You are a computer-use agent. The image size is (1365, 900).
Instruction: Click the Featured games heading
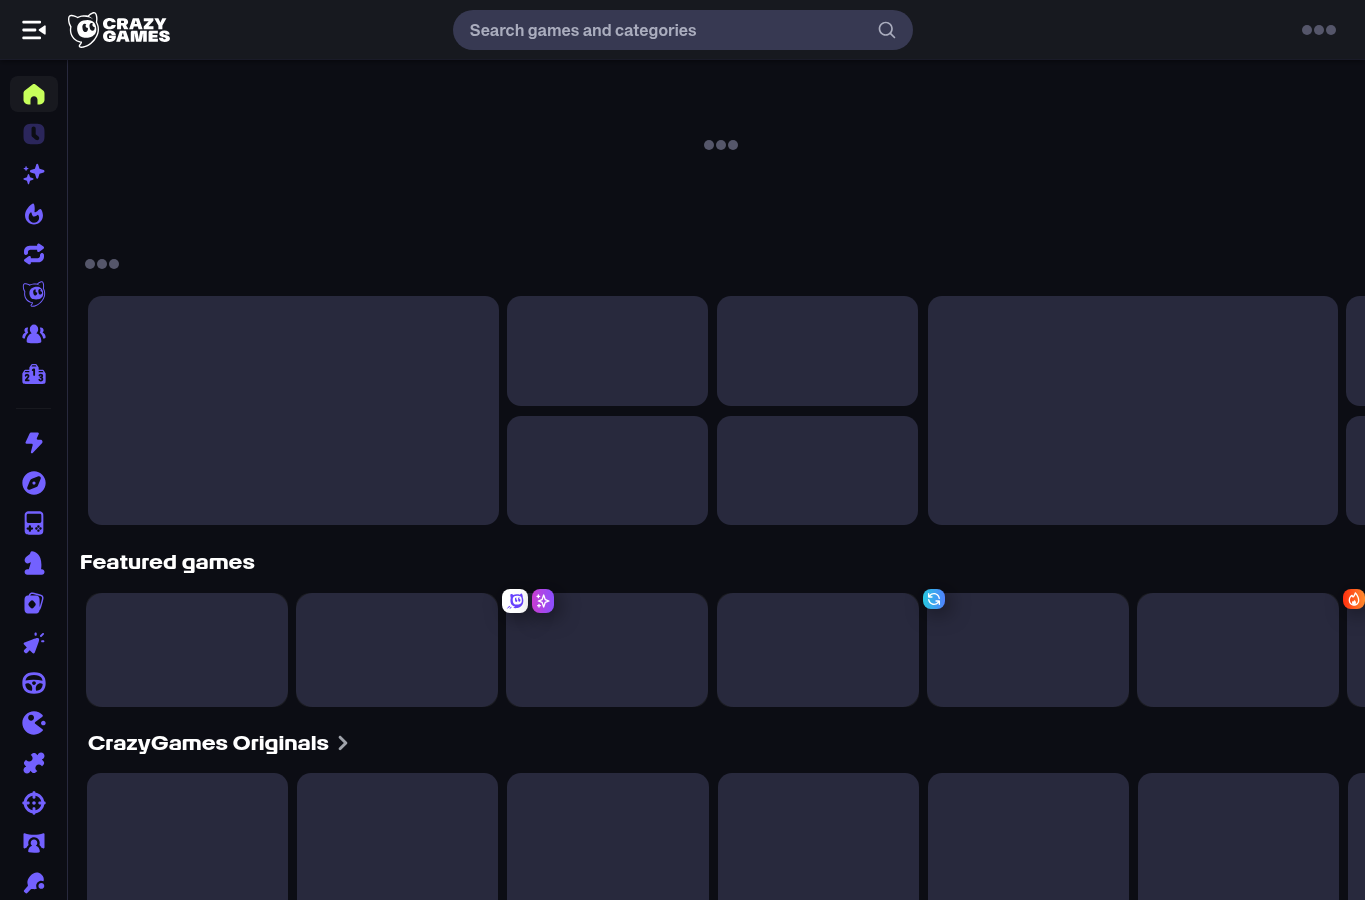[167, 562]
